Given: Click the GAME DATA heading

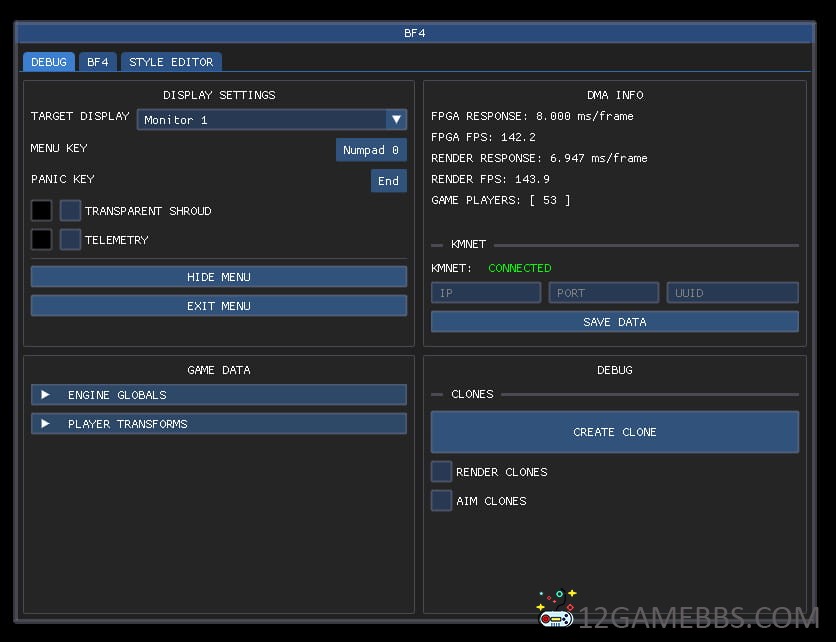Looking at the screenshot, I should pyautogui.click(x=219, y=370).
